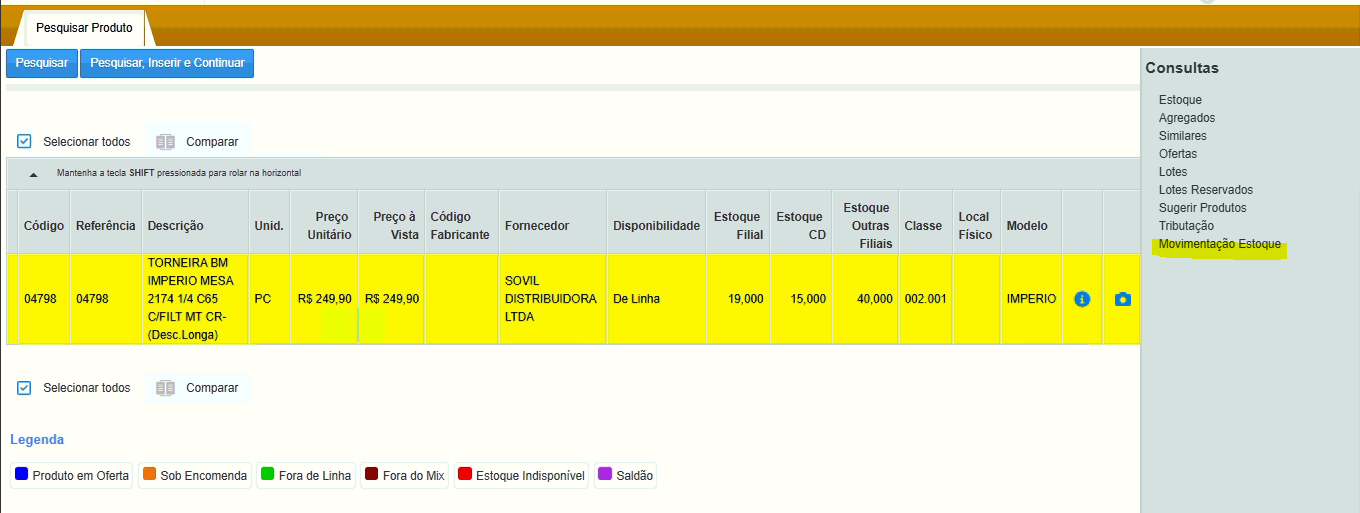Open the Sugerir Produtos link

pyautogui.click(x=1203, y=208)
